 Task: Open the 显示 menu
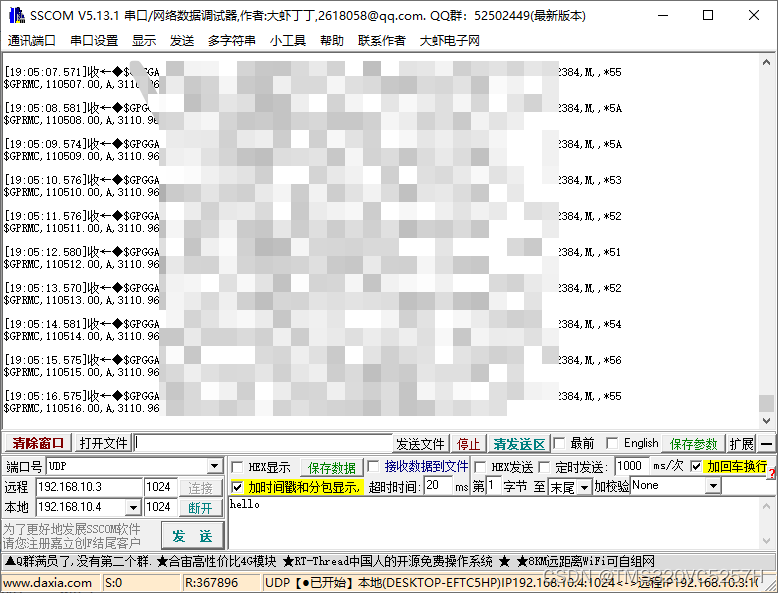pos(144,41)
